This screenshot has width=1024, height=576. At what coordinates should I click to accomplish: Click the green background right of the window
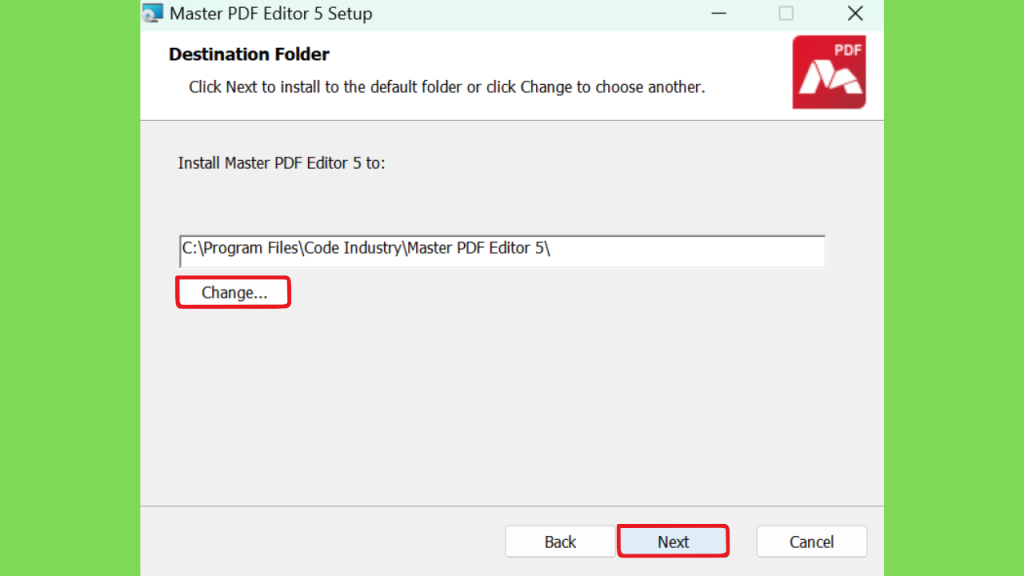(x=953, y=288)
